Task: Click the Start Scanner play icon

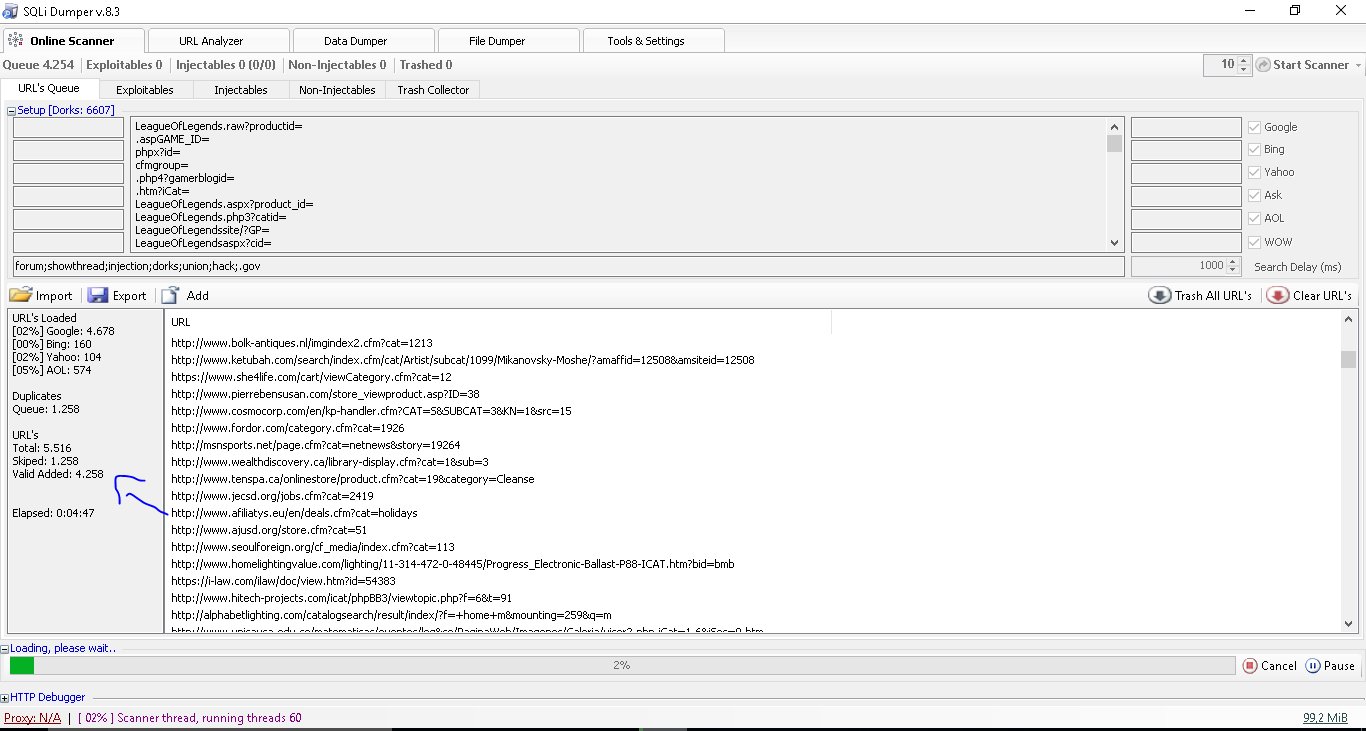Action: click(1264, 65)
